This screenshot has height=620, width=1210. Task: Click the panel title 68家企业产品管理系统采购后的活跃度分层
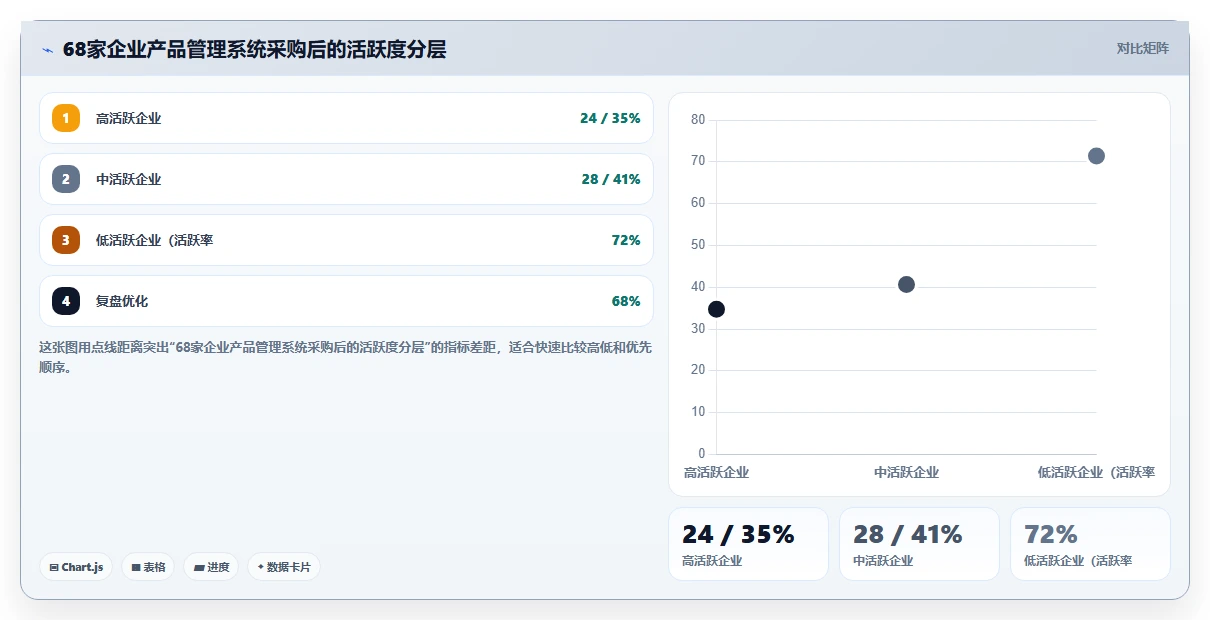[254, 49]
